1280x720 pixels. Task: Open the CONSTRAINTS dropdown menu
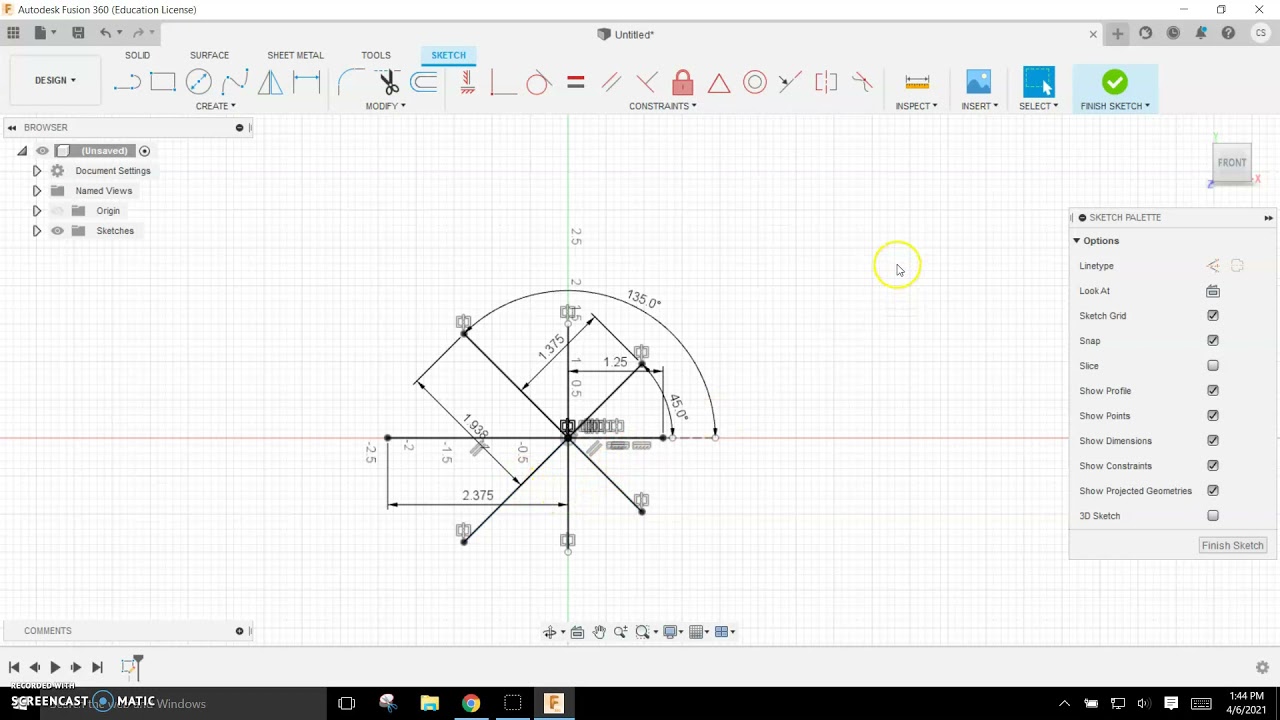(662, 106)
